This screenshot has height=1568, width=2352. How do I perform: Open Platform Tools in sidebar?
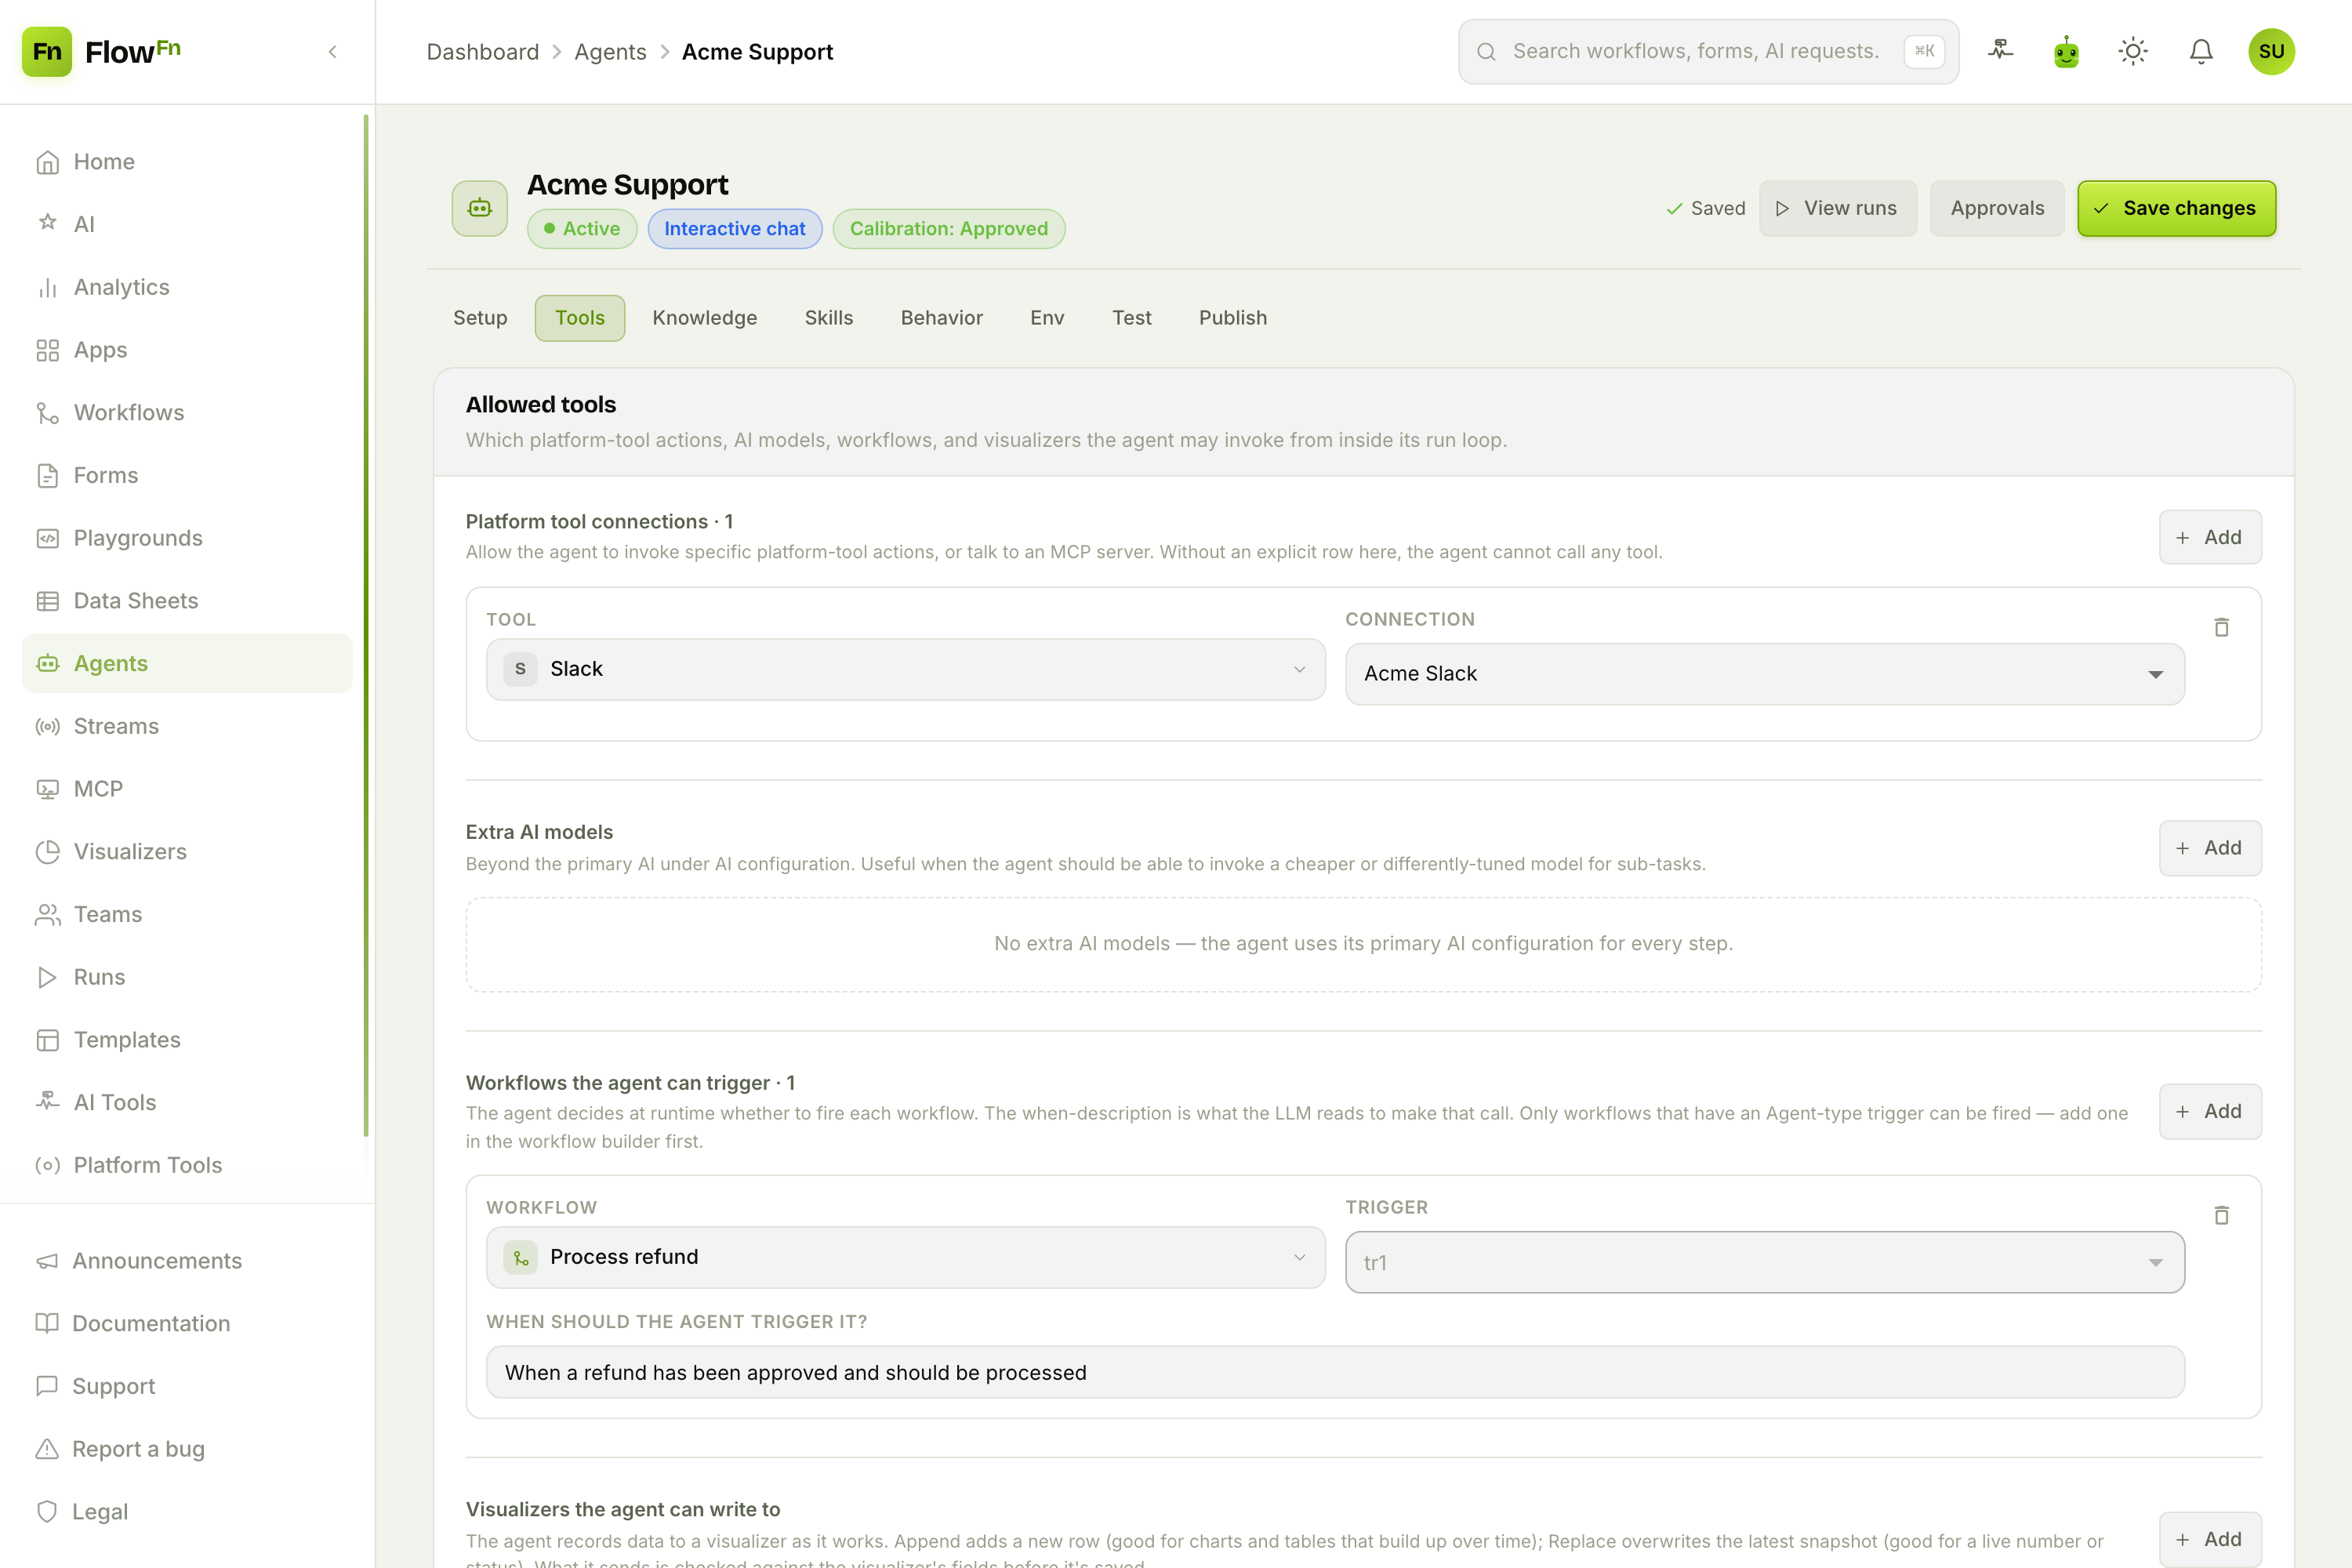[x=187, y=1165]
